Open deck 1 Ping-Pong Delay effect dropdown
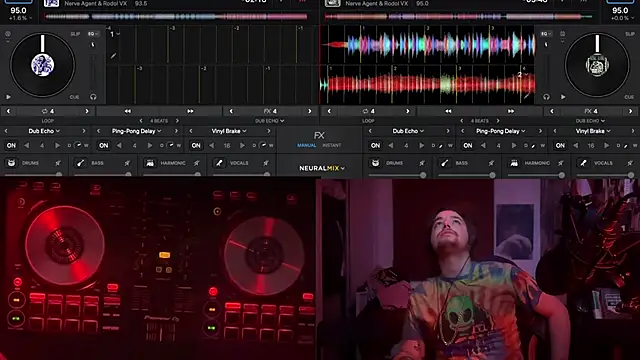 coord(136,131)
